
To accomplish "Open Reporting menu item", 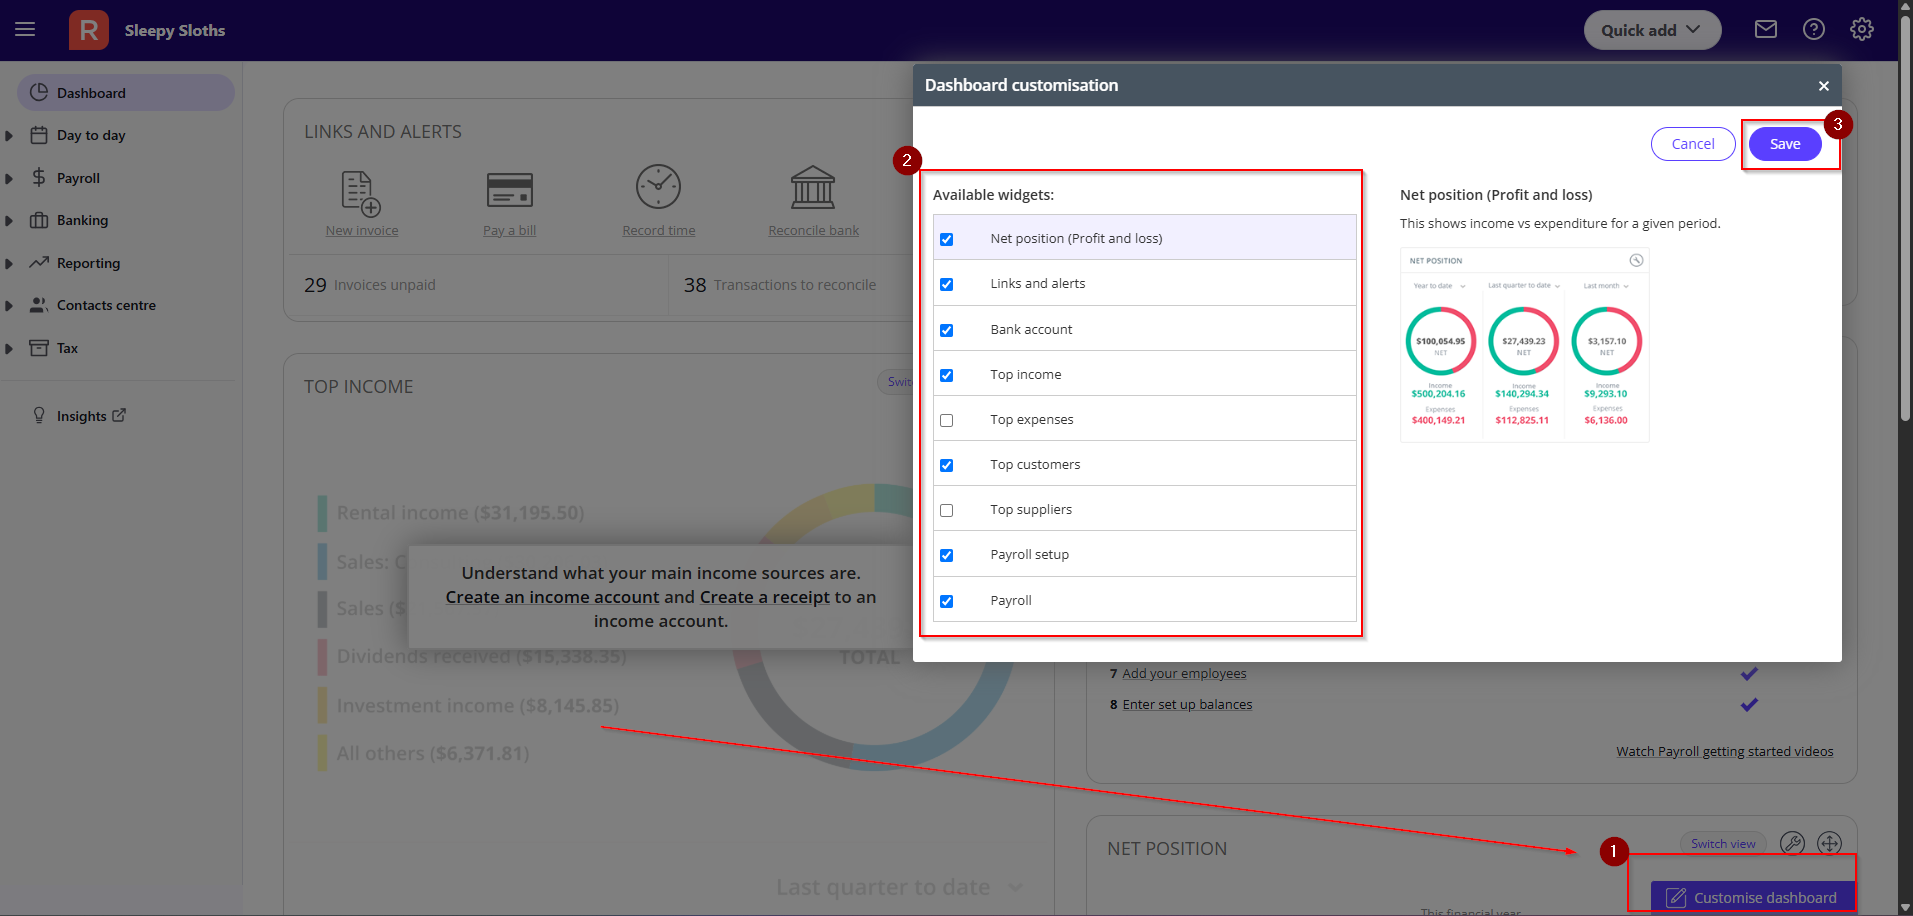I will pyautogui.click(x=88, y=263).
